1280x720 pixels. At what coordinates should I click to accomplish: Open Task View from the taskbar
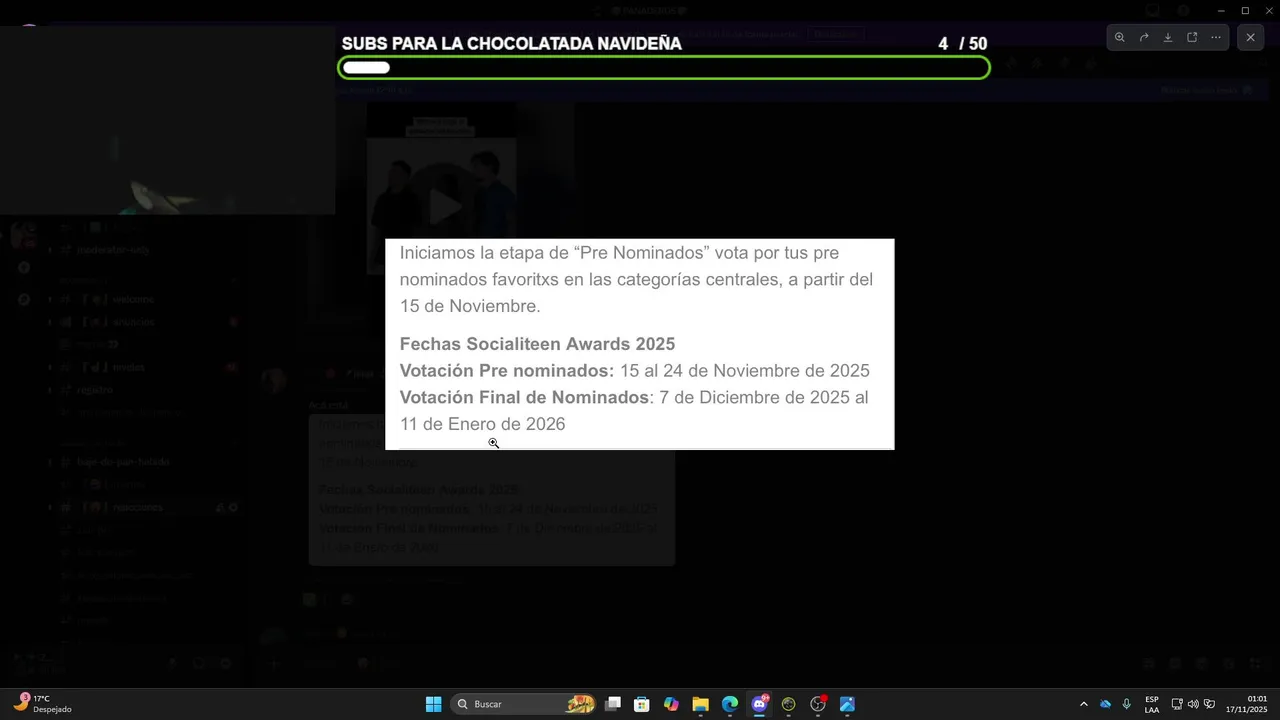click(x=613, y=704)
